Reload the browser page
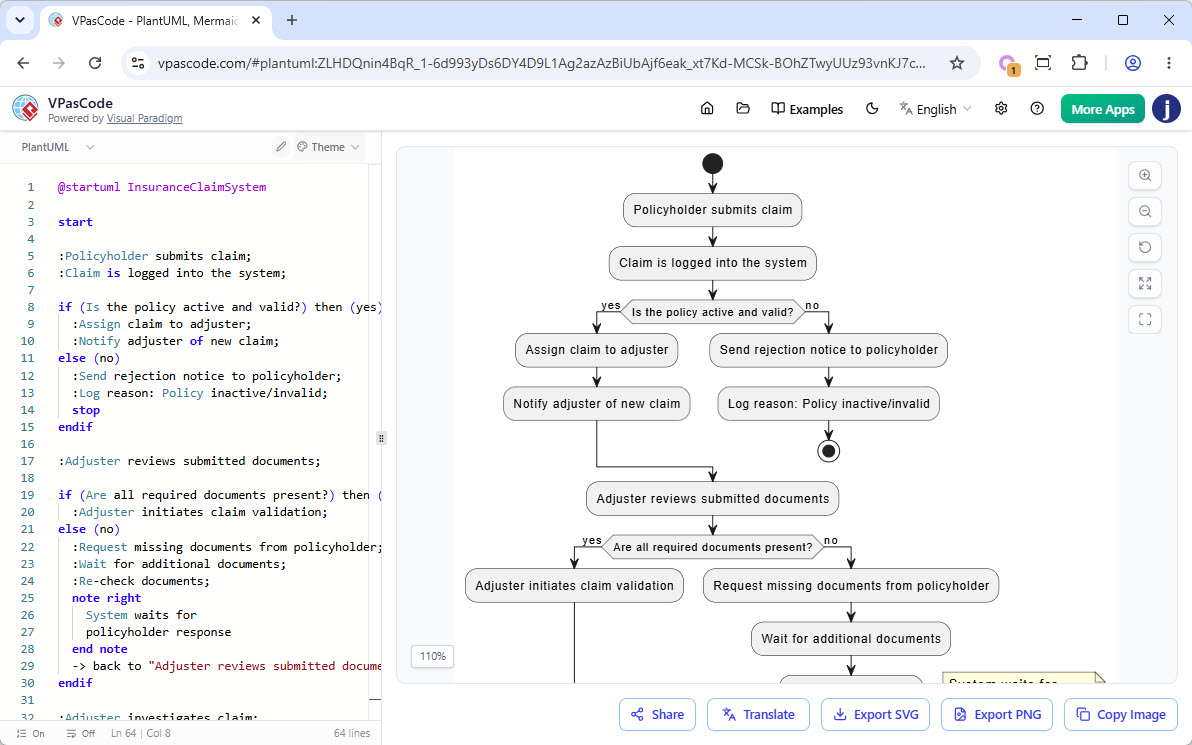This screenshot has width=1192, height=745. coord(95,63)
